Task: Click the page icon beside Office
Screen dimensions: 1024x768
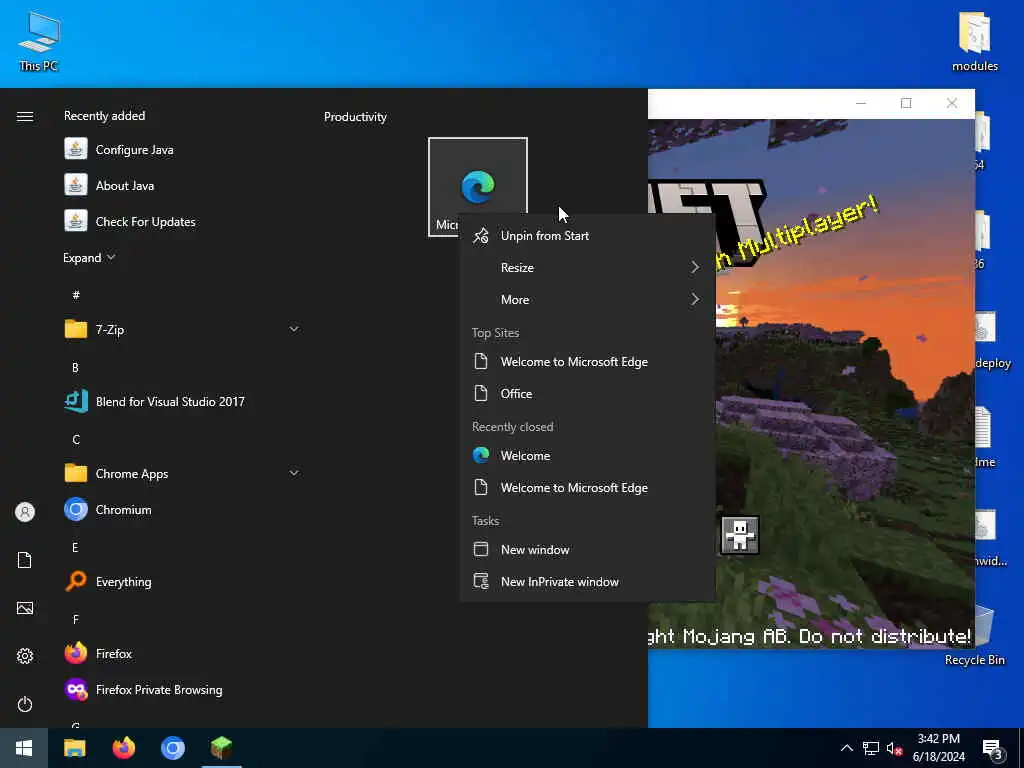Action: pyautogui.click(x=481, y=394)
